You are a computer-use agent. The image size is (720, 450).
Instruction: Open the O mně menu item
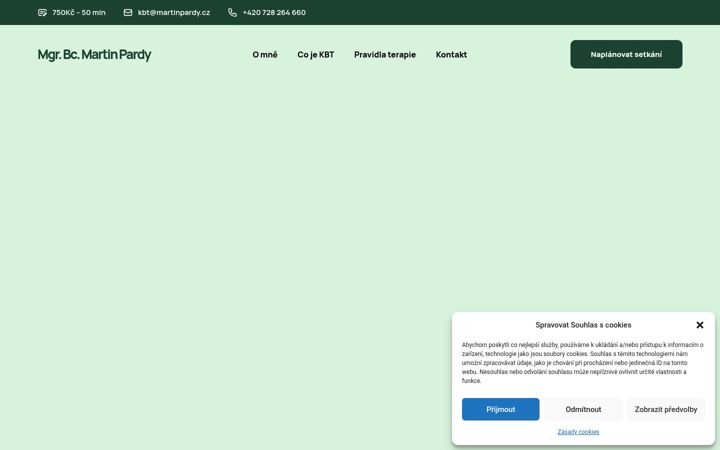tap(265, 55)
